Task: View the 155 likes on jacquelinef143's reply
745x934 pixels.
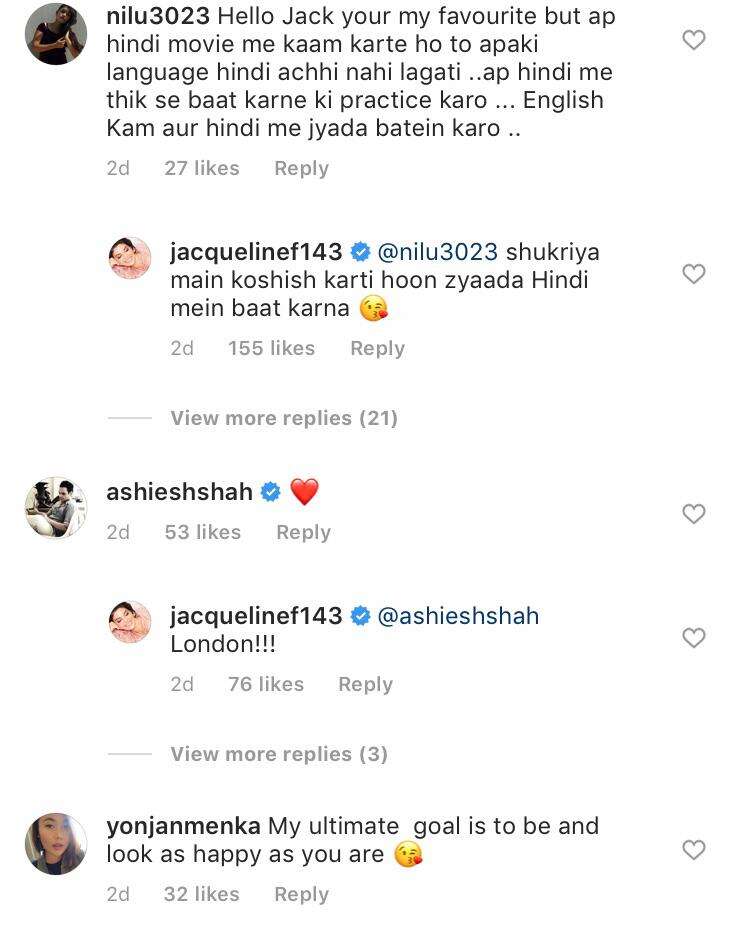Action: pos(271,348)
